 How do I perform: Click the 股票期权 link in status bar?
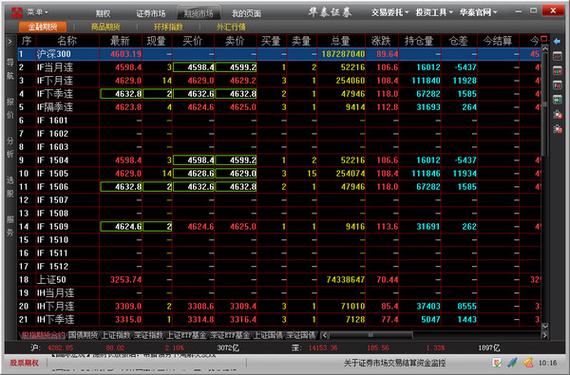coord(24,363)
